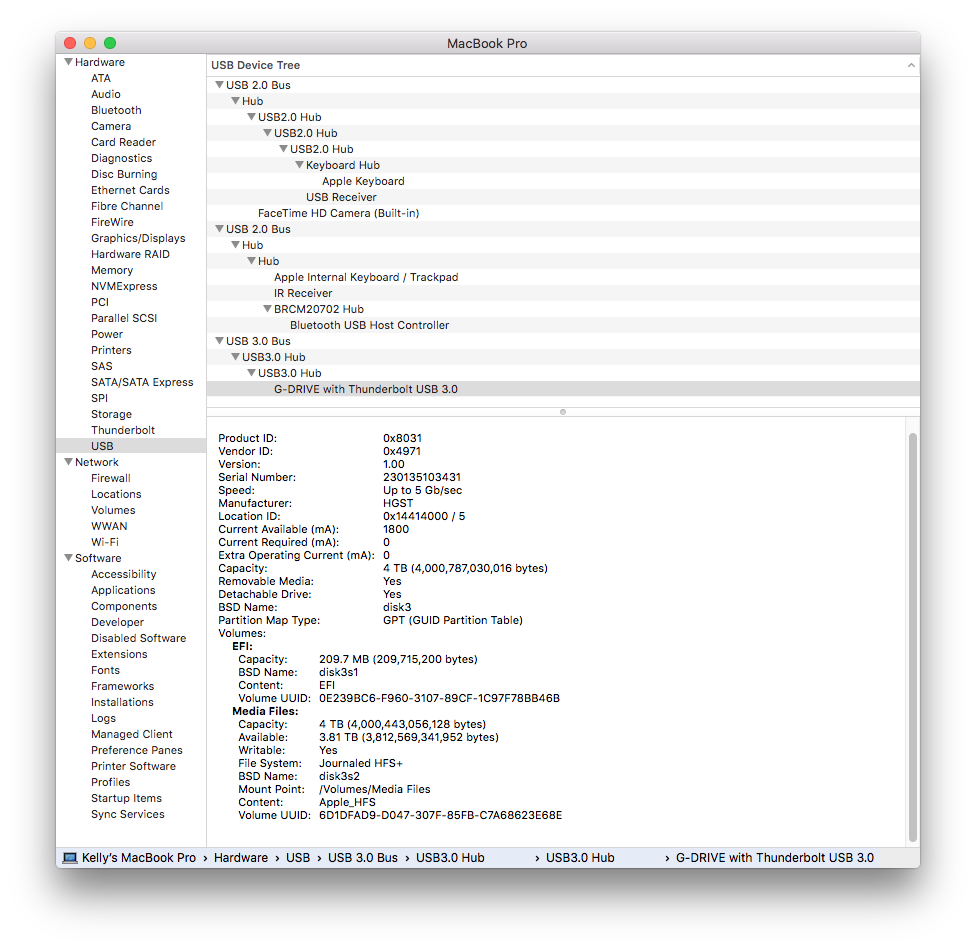Click the Media Files volume heading
The height and width of the screenshot is (948, 976).
click(265, 711)
